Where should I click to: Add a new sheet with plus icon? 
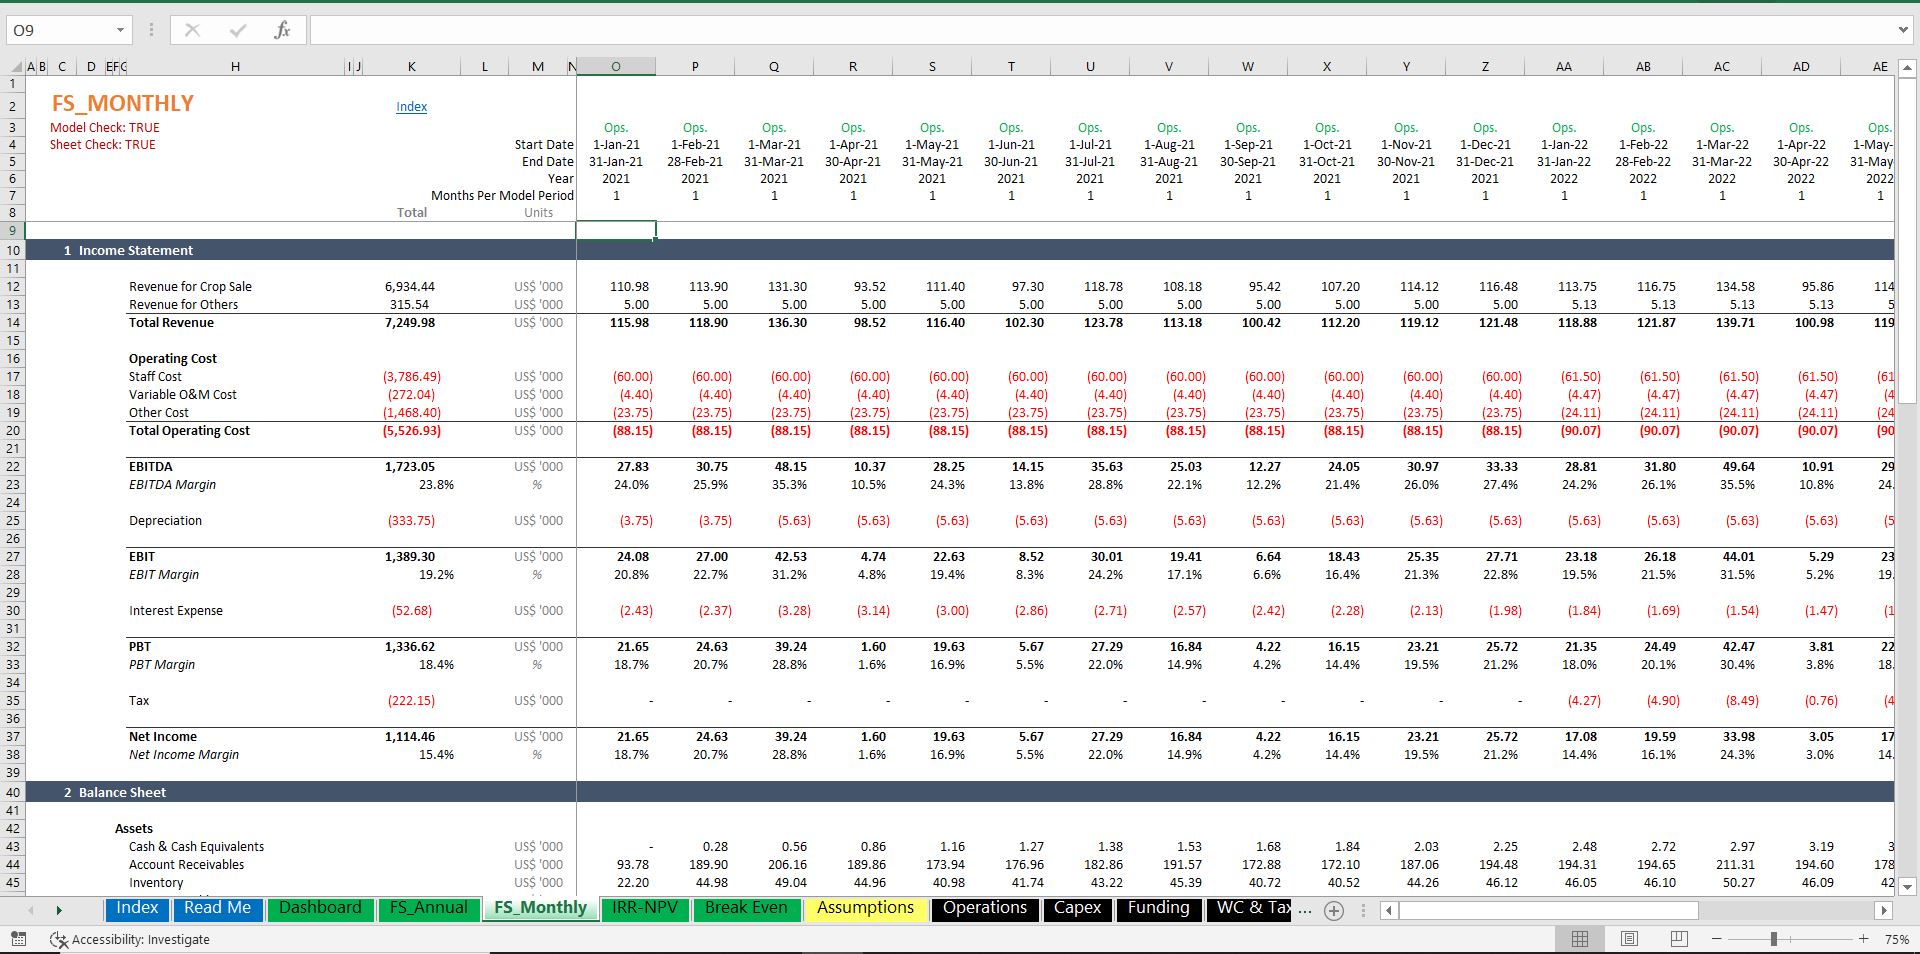(x=1333, y=910)
